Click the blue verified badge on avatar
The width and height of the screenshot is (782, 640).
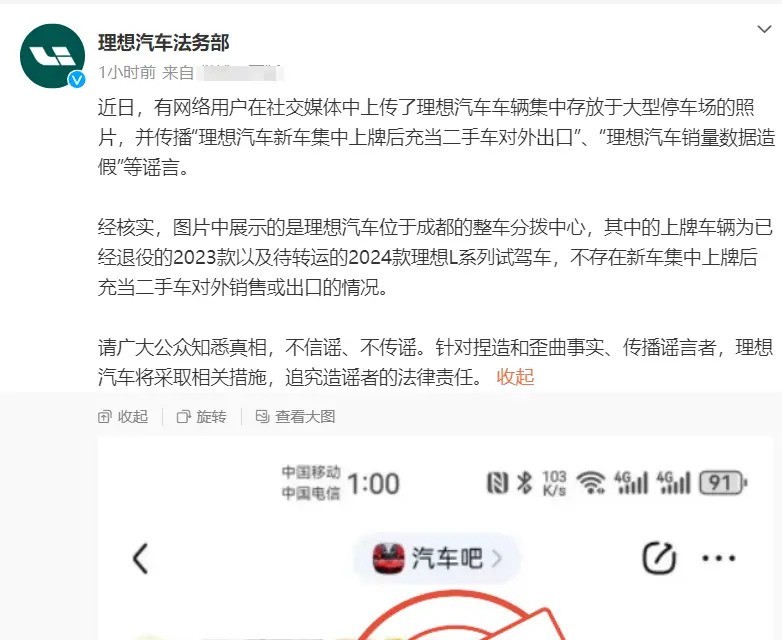point(76,79)
